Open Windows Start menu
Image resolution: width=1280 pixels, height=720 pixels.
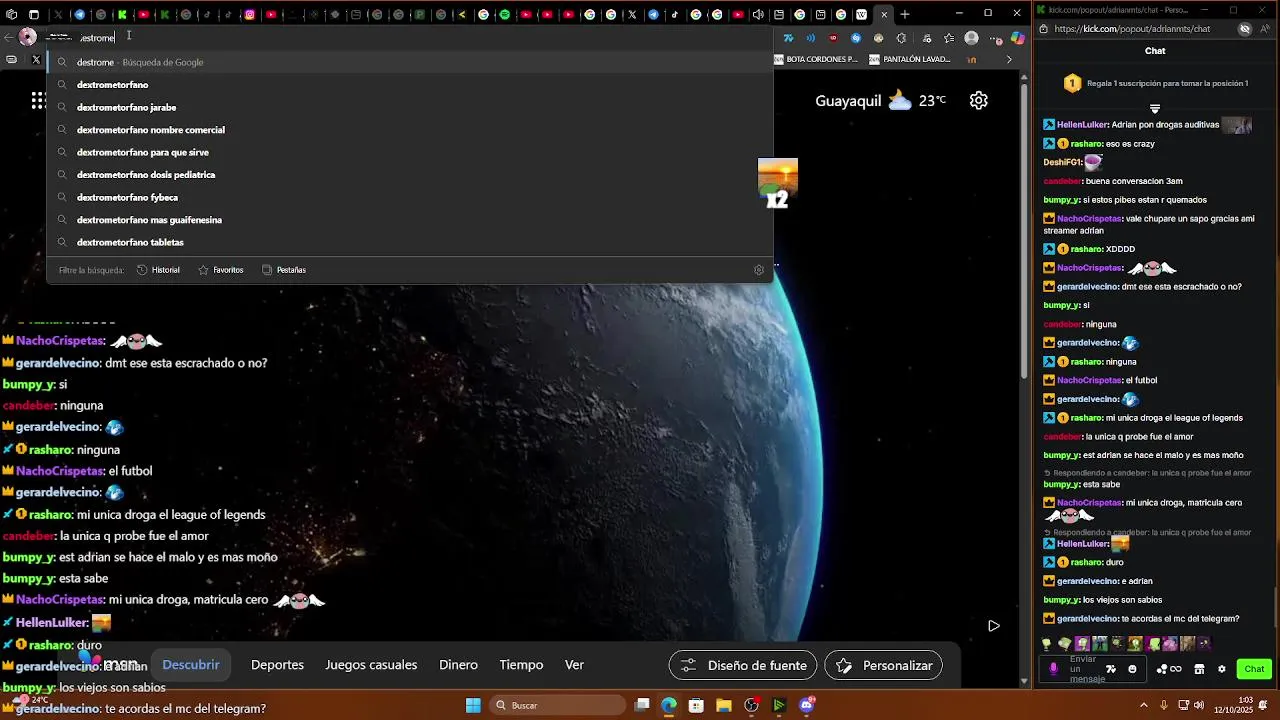[473, 705]
